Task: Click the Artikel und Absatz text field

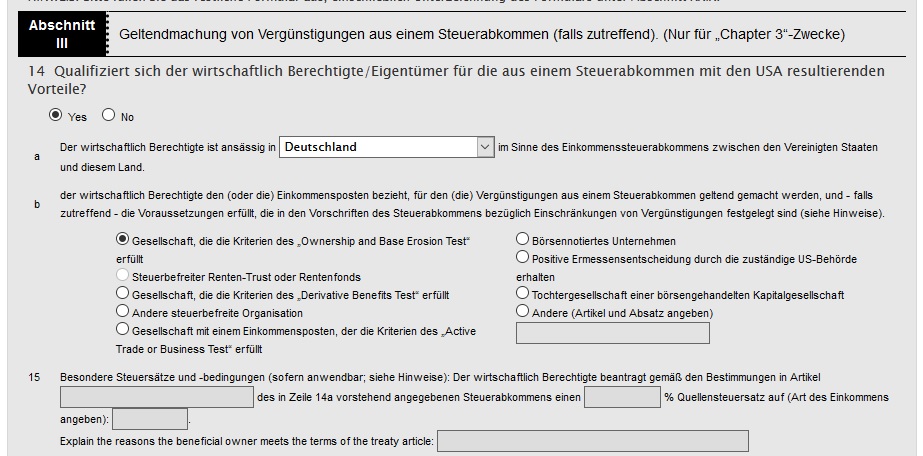Action: click(x=613, y=333)
